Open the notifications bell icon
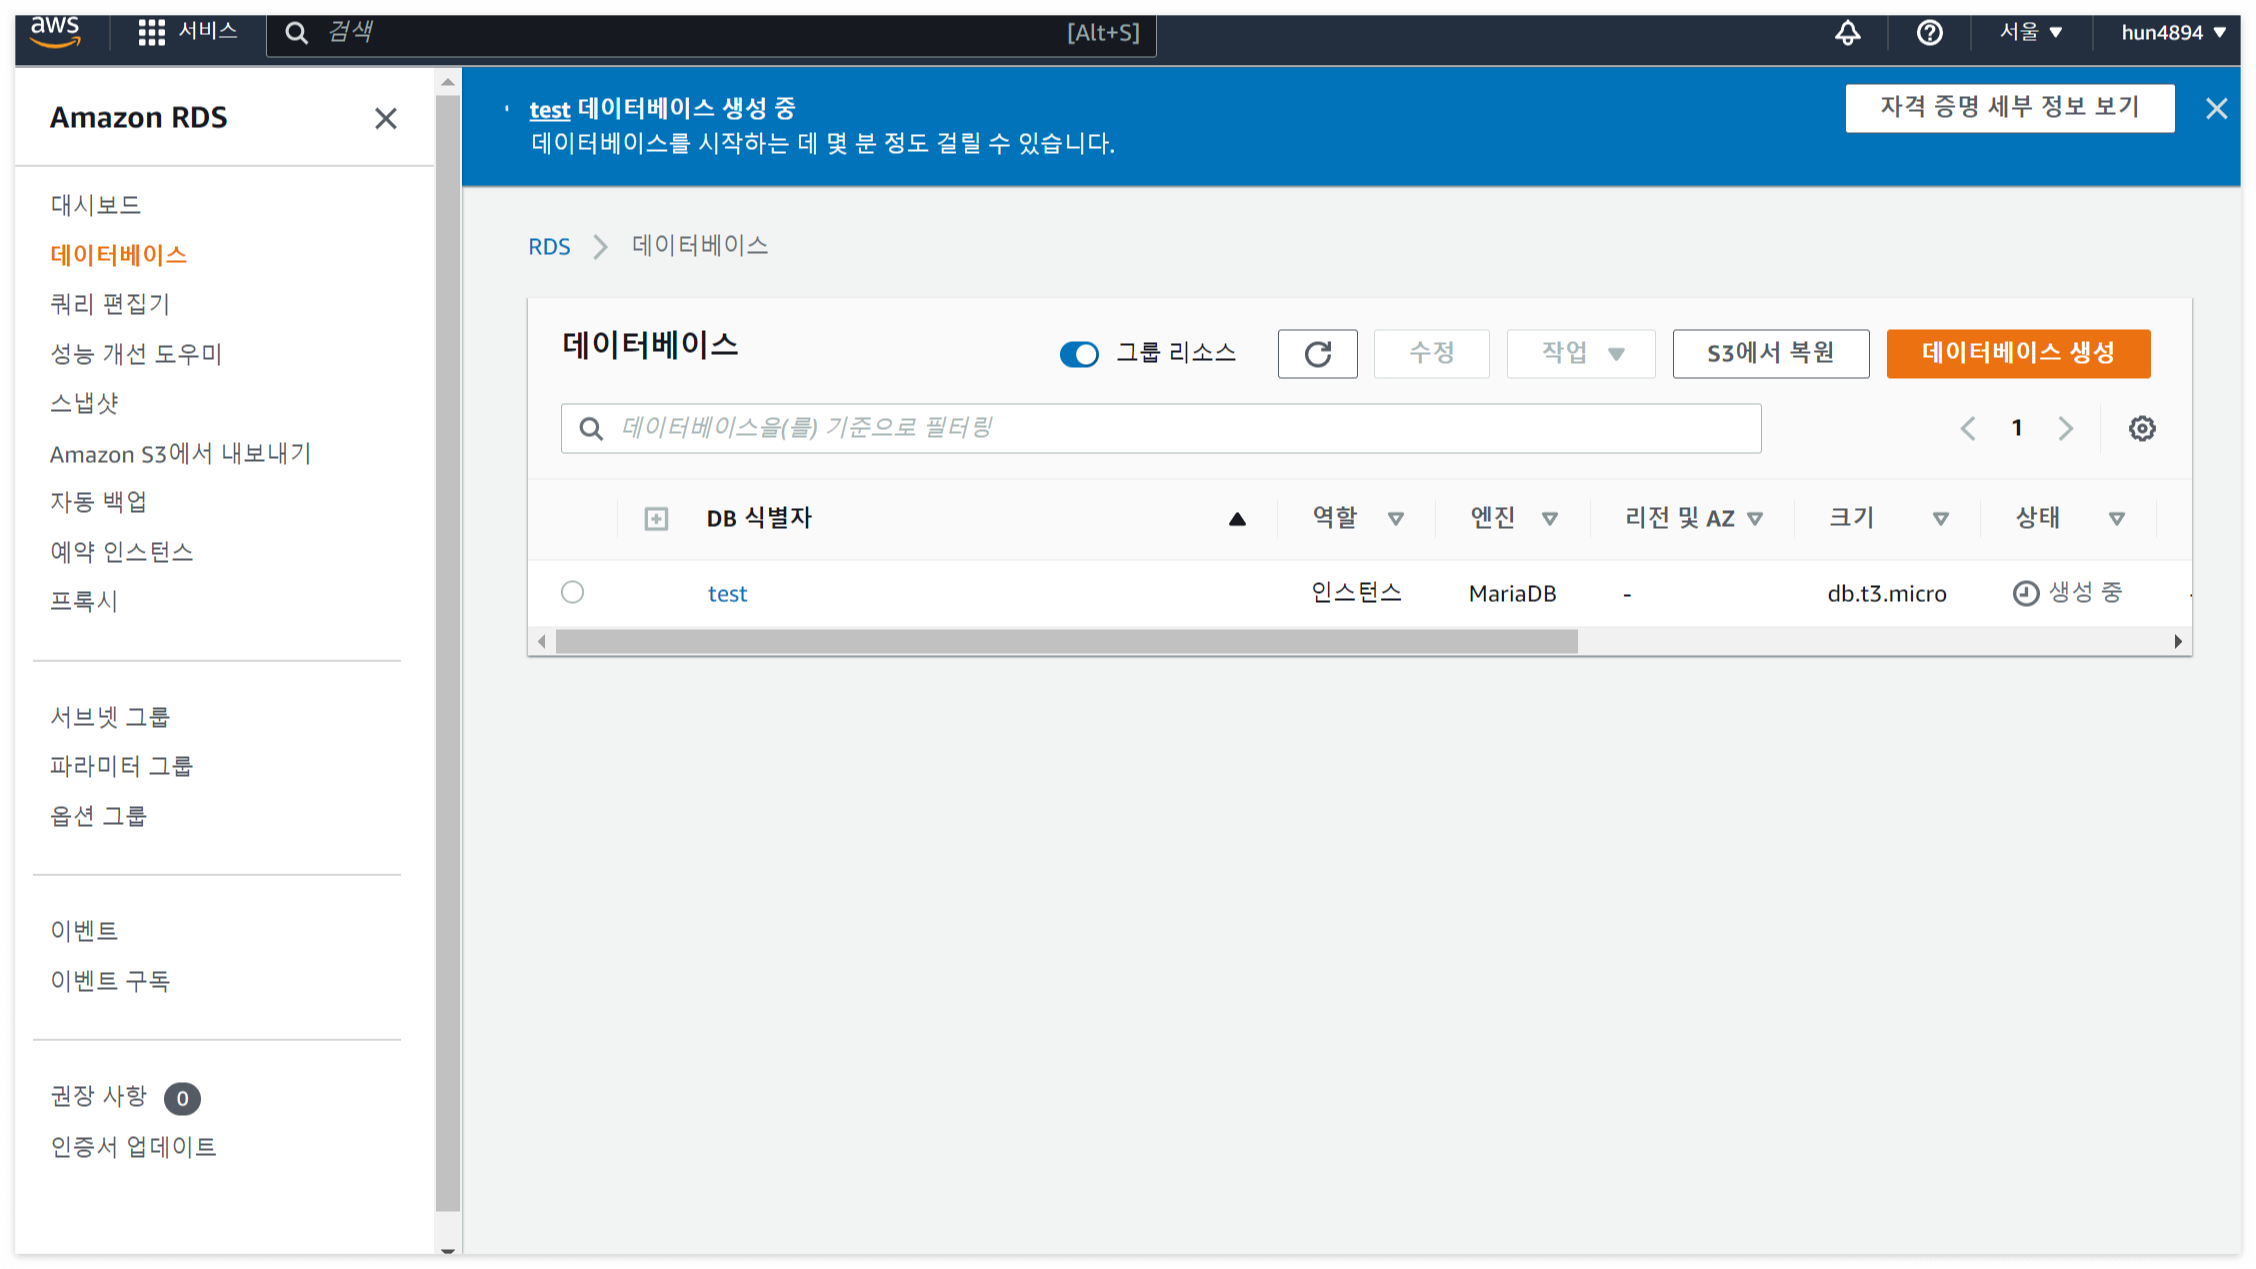 pyautogui.click(x=1847, y=33)
